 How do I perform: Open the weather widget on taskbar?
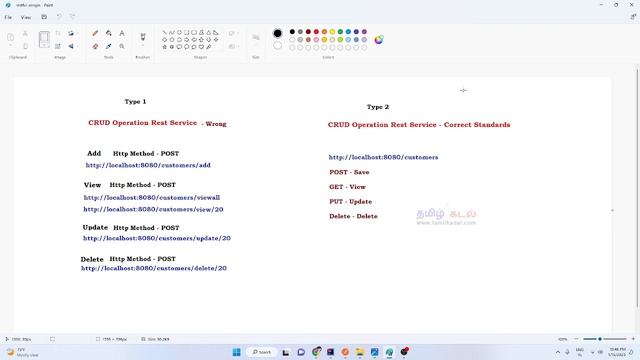(x=22, y=352)
